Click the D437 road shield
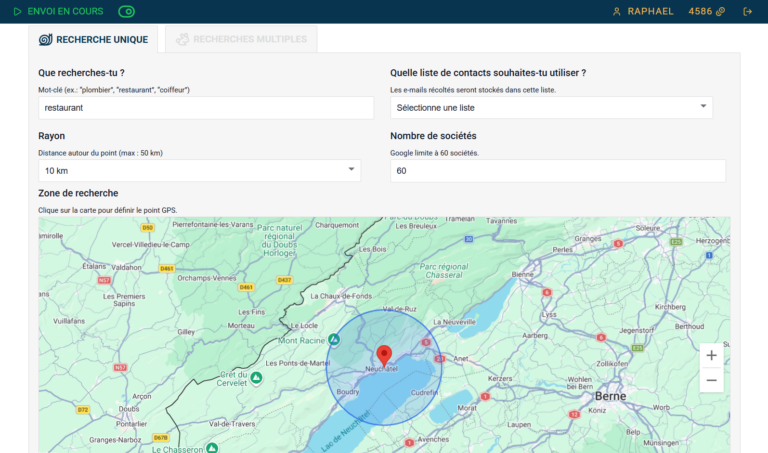The width and height of the screenshot is (768, 453). pos(285,280)
